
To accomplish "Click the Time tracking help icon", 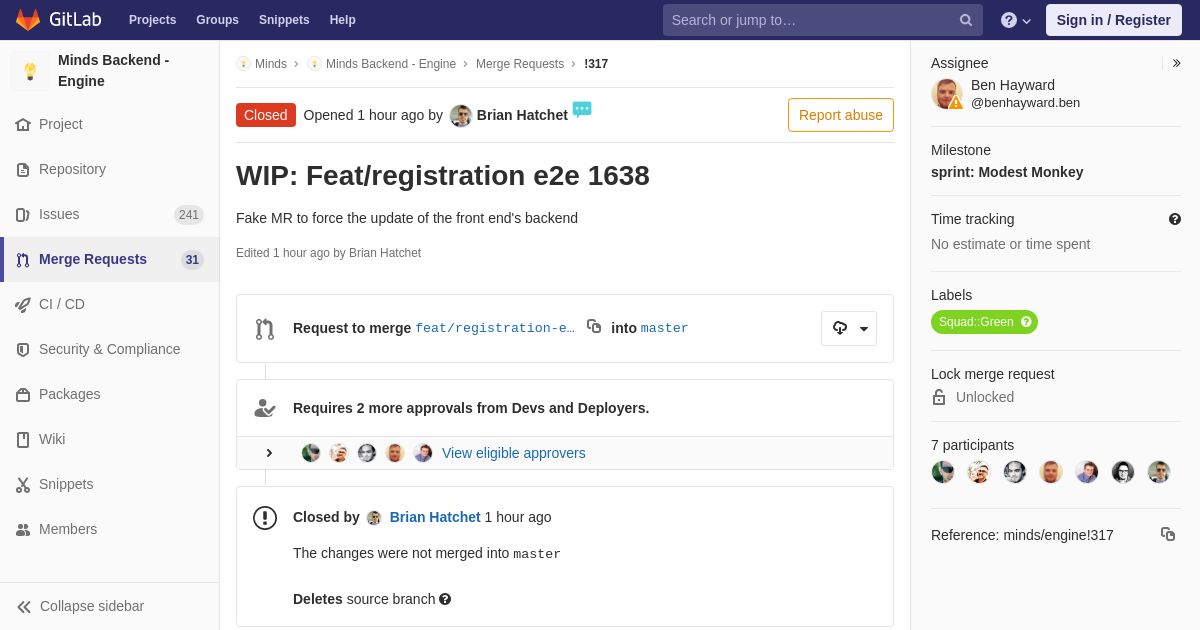I will click(1175, 219).
